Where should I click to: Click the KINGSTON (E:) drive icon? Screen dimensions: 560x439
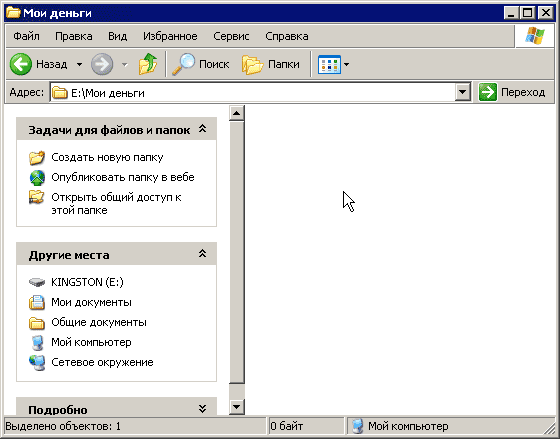pyautogui.click(x=37, y=282)
